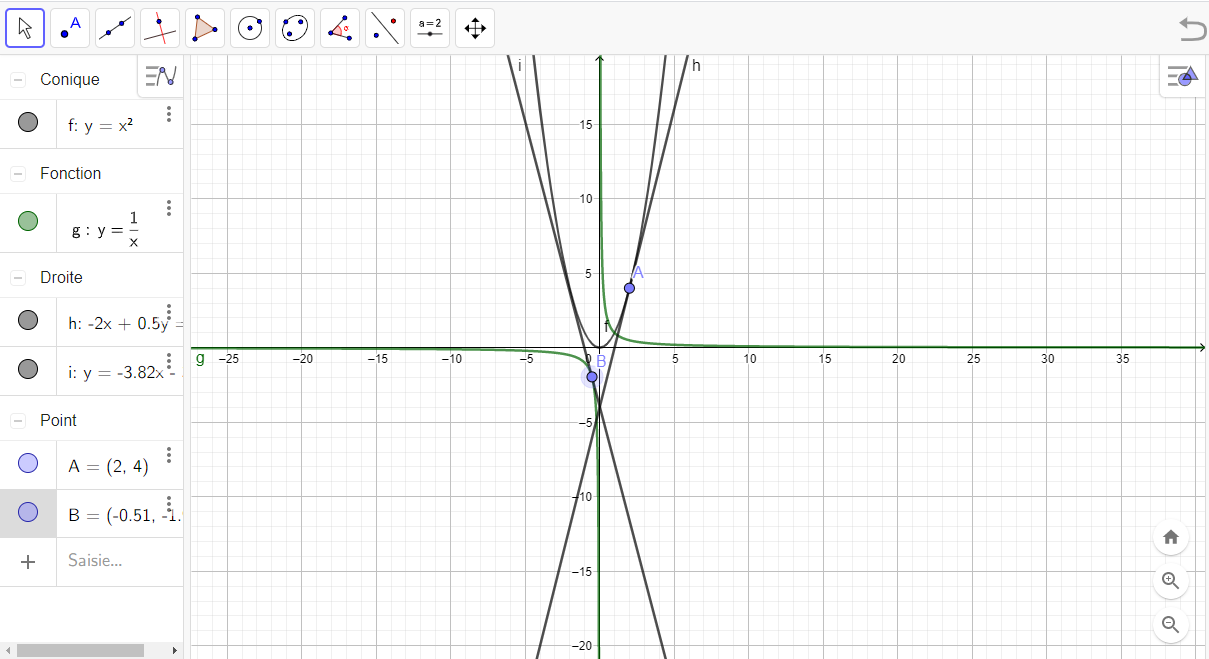Select the Move arrow tool
This screenshot has width=1209, height=659.
(25, 28)
